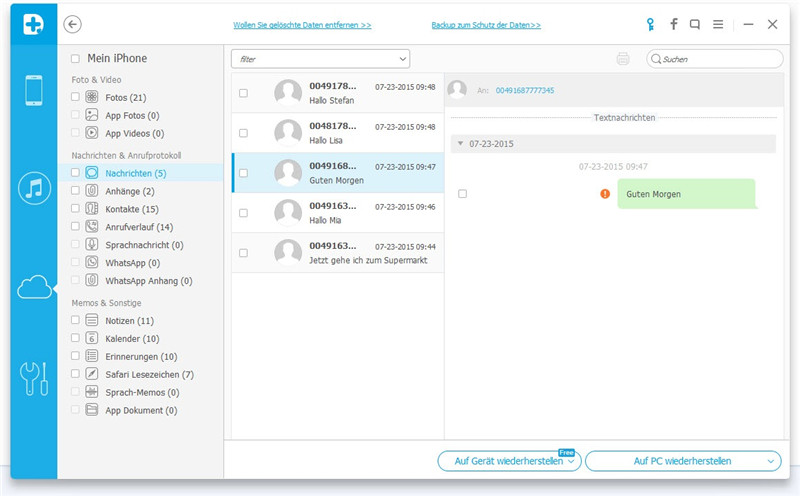Screen dimensions: 800x496
Task: Tick the Kontakte (15) checkbox
Action: point(76,209)
